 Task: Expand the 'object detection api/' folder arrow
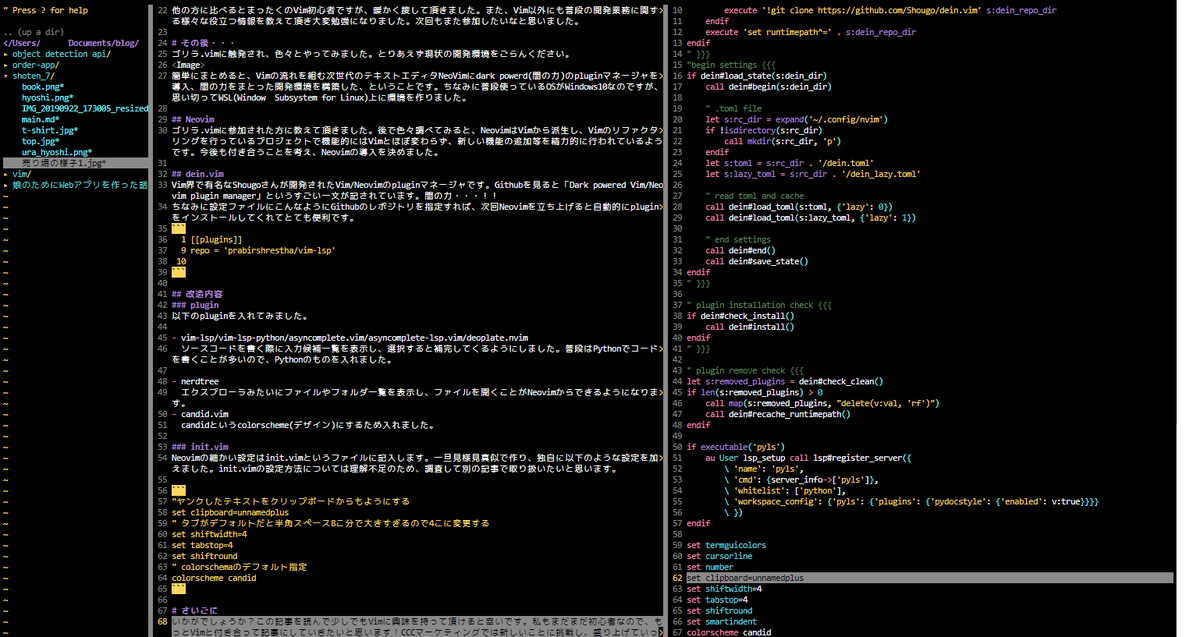coord(7,54)
